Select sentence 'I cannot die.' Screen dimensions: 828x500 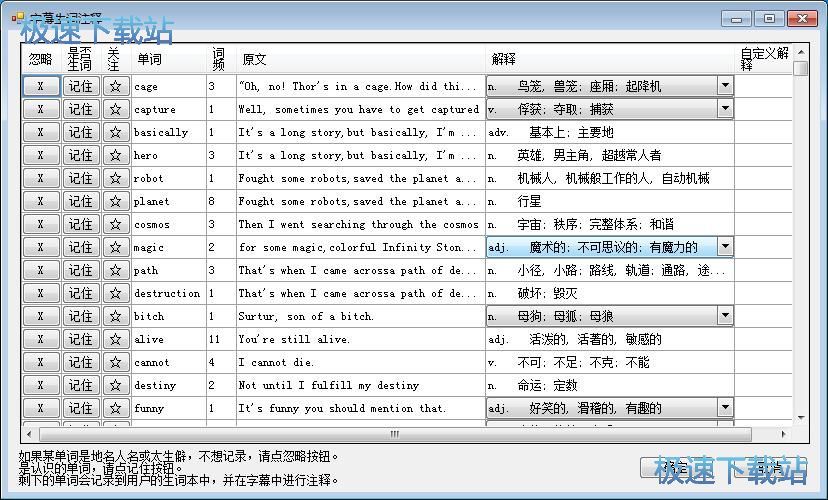pos(361,362)
